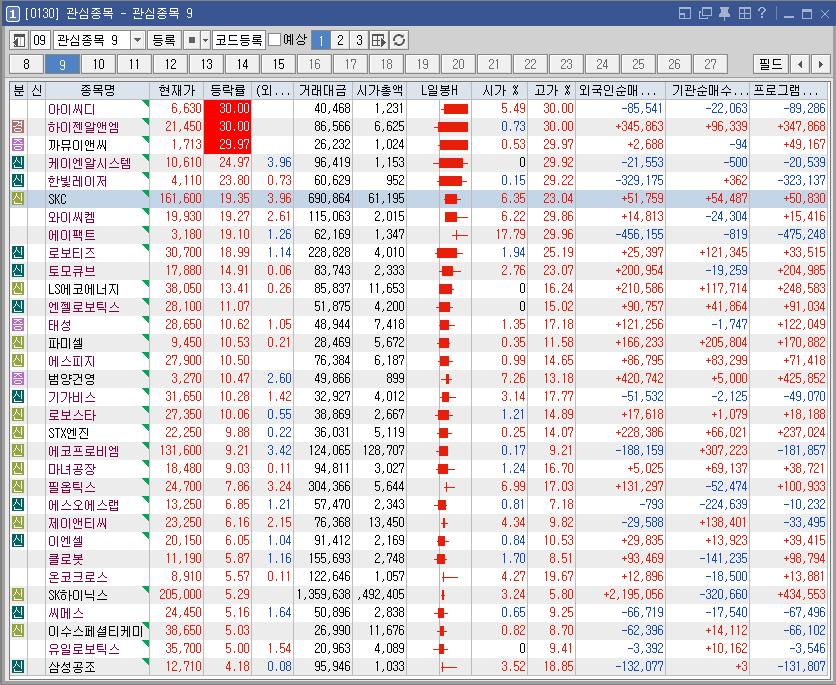836x685 pixels.
Task: Select page 2 toggle button
Action: [x=340, y=40]
